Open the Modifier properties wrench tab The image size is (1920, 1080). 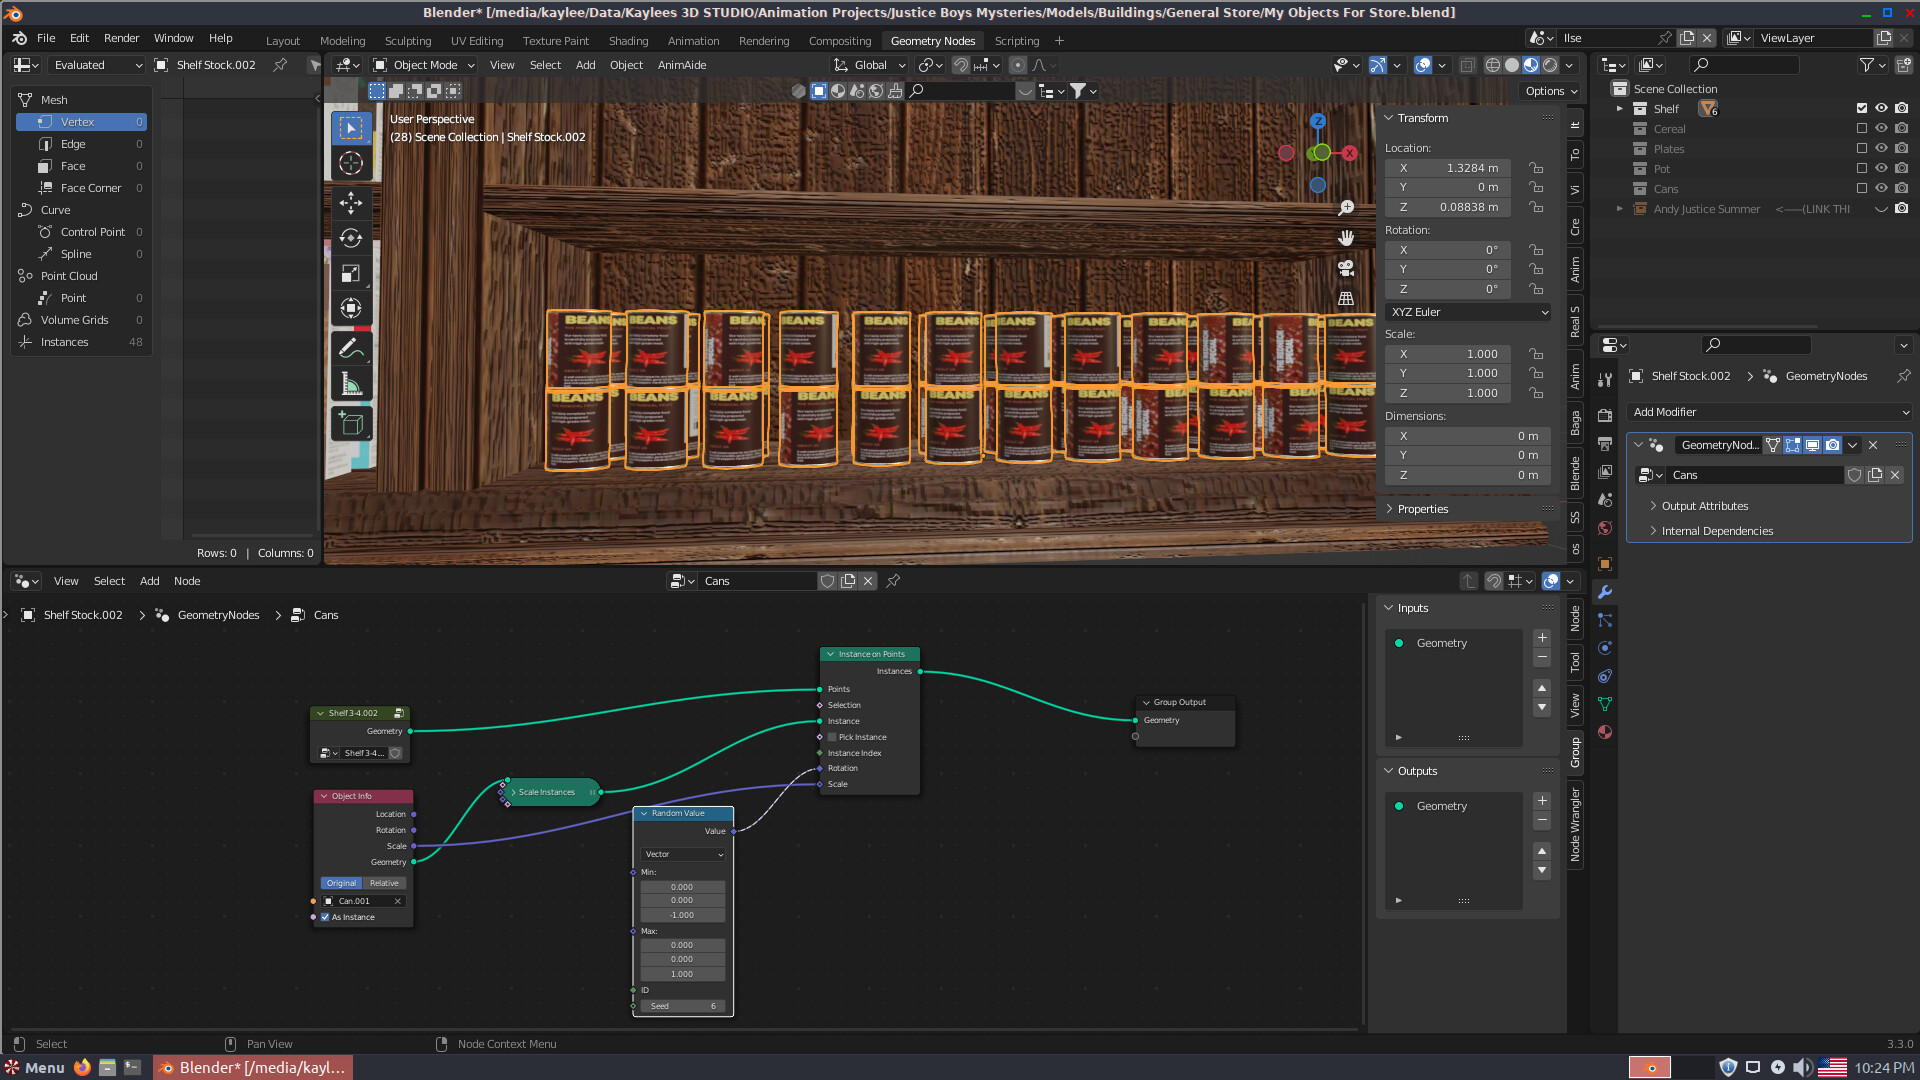point(1605,592)
